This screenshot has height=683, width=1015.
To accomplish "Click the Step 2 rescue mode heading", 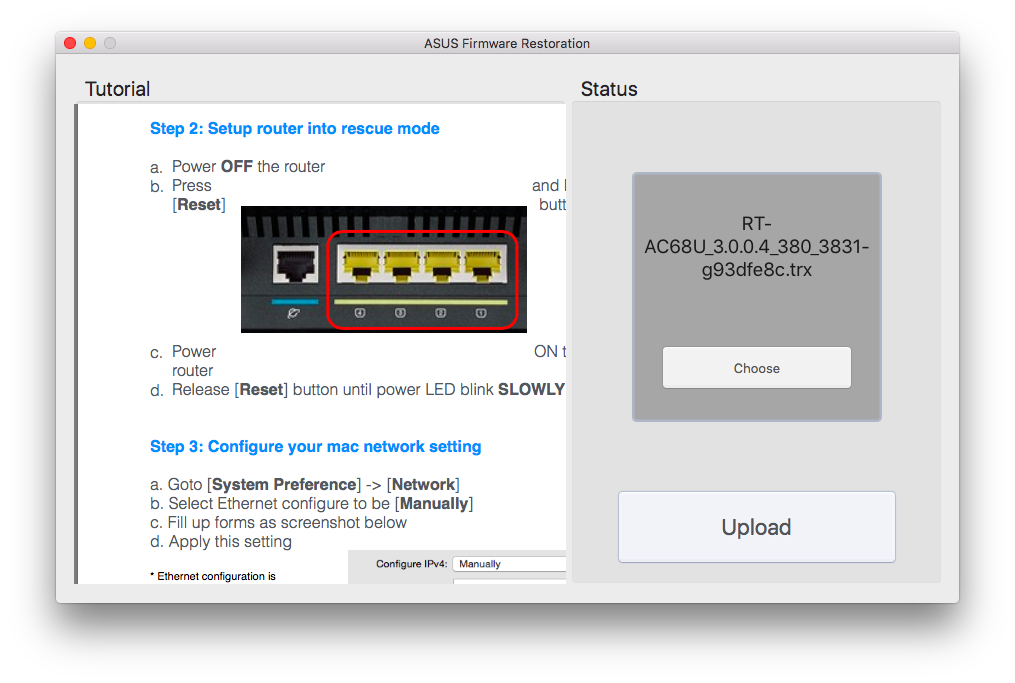I will [x=295, y=128].
